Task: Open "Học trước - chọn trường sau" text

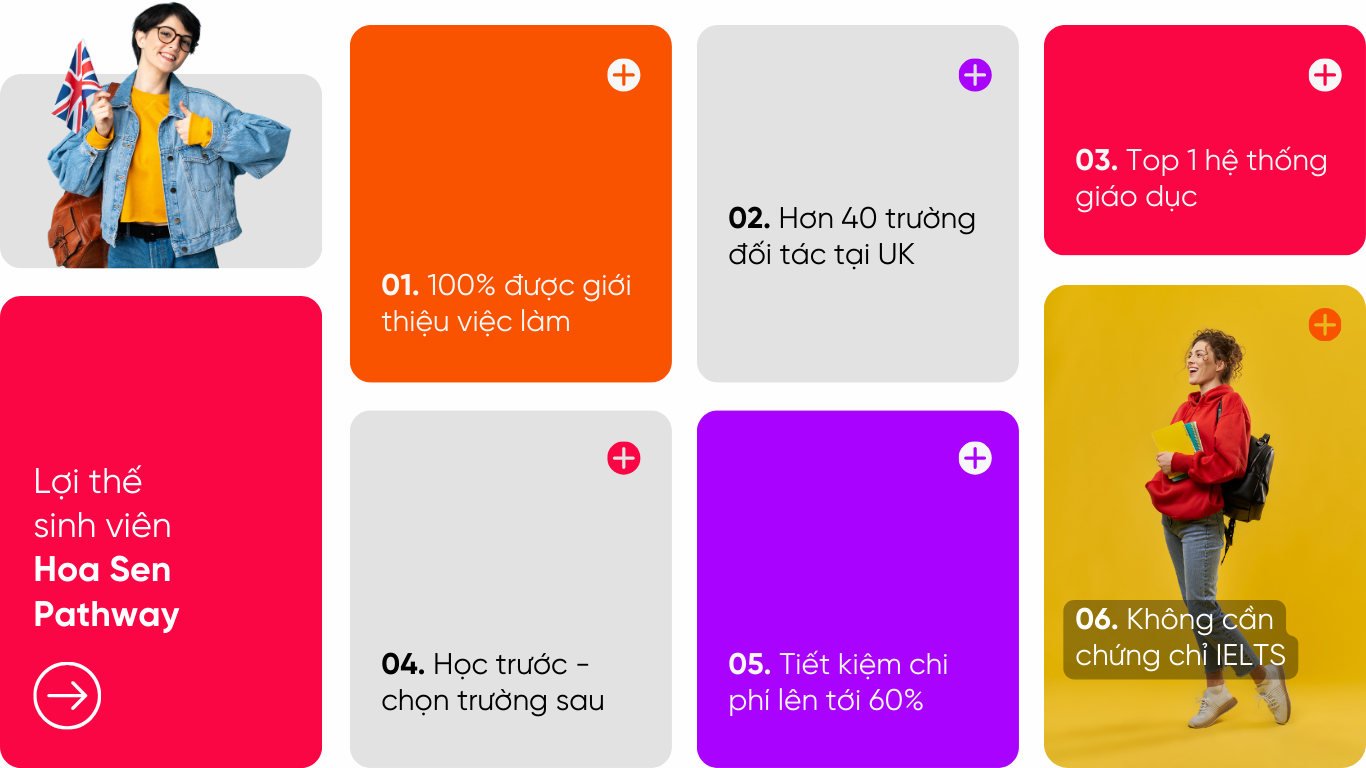Action: coord(492,682)
